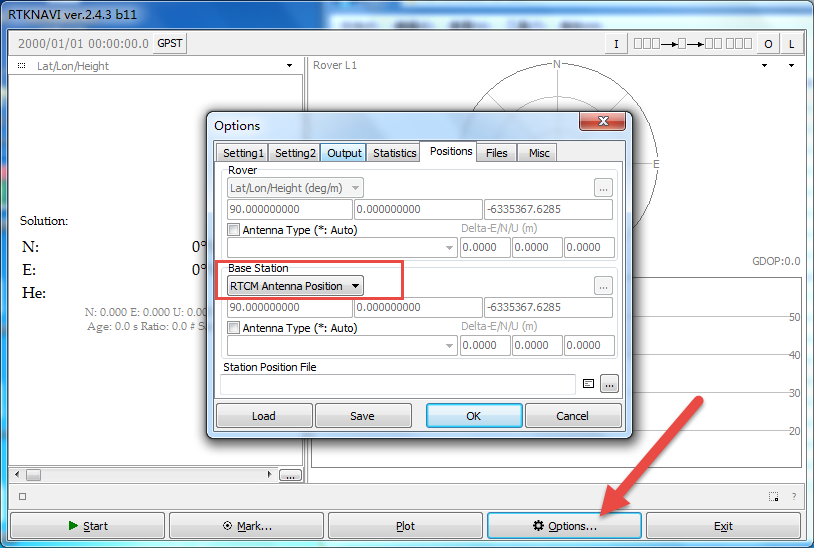
Task: Start processing with the Start button
Action: tap(87, 526)
